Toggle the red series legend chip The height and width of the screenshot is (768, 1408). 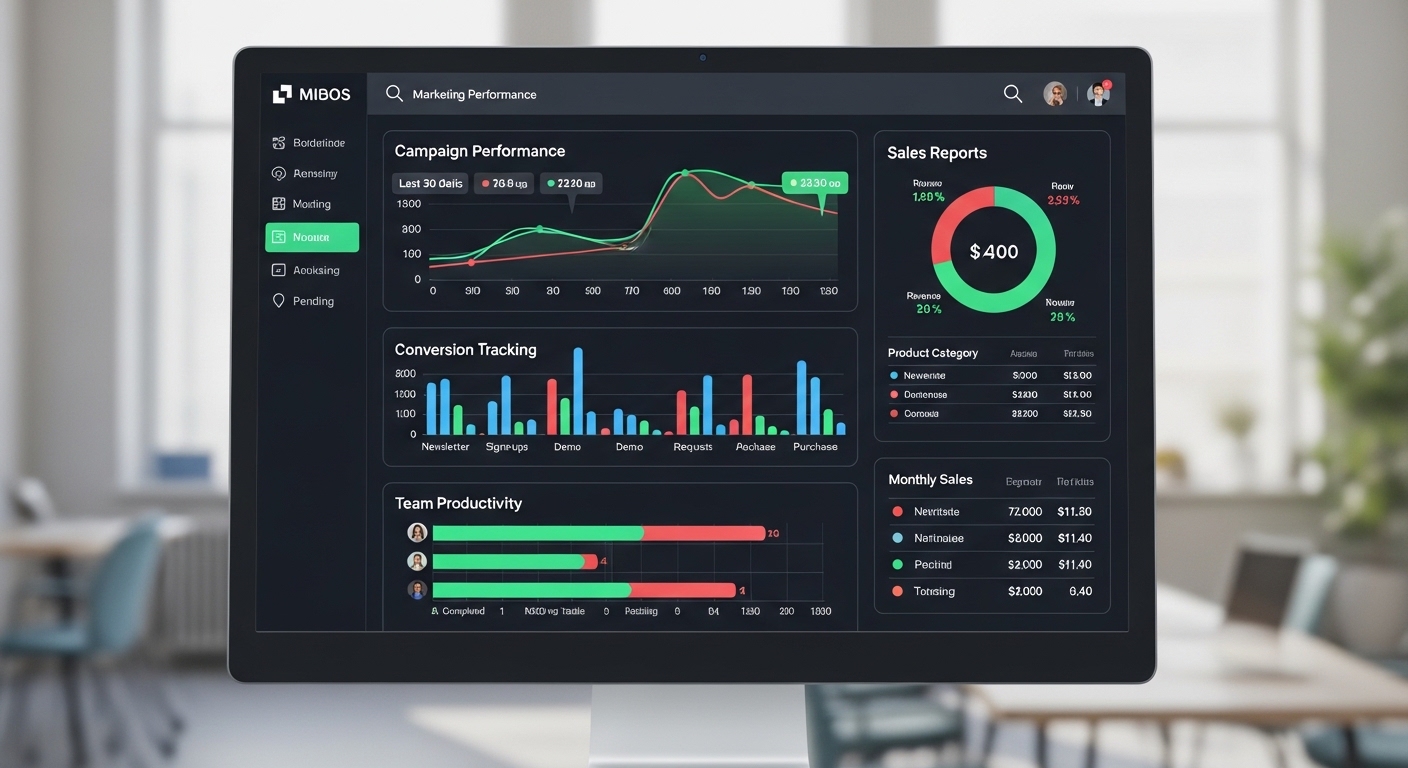(x=503, y=184)
